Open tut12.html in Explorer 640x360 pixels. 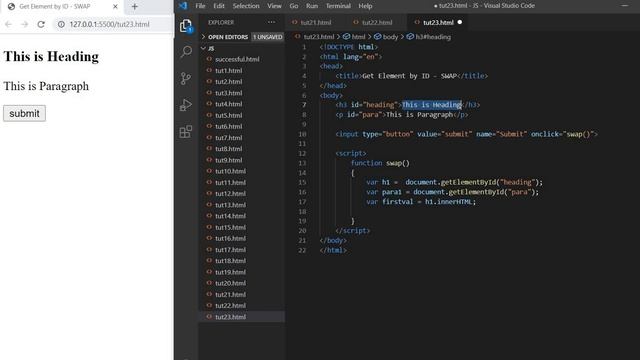pos(242,193)
